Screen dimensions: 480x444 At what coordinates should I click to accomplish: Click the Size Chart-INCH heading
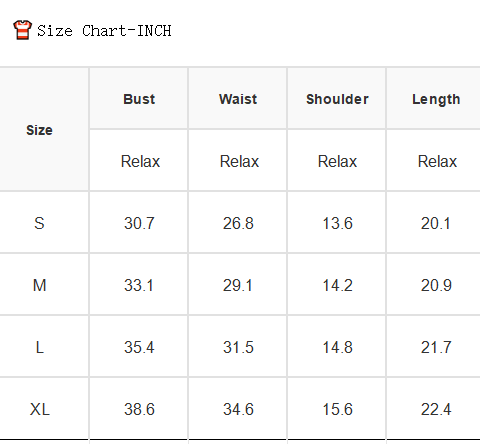(x=104, y=31)
